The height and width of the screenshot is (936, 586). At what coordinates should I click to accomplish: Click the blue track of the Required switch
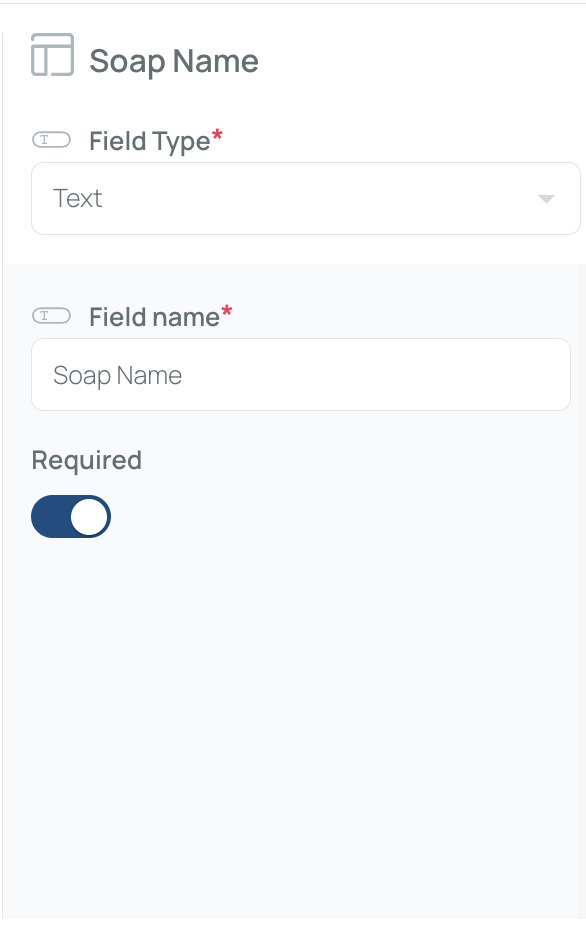pos(50,516)
